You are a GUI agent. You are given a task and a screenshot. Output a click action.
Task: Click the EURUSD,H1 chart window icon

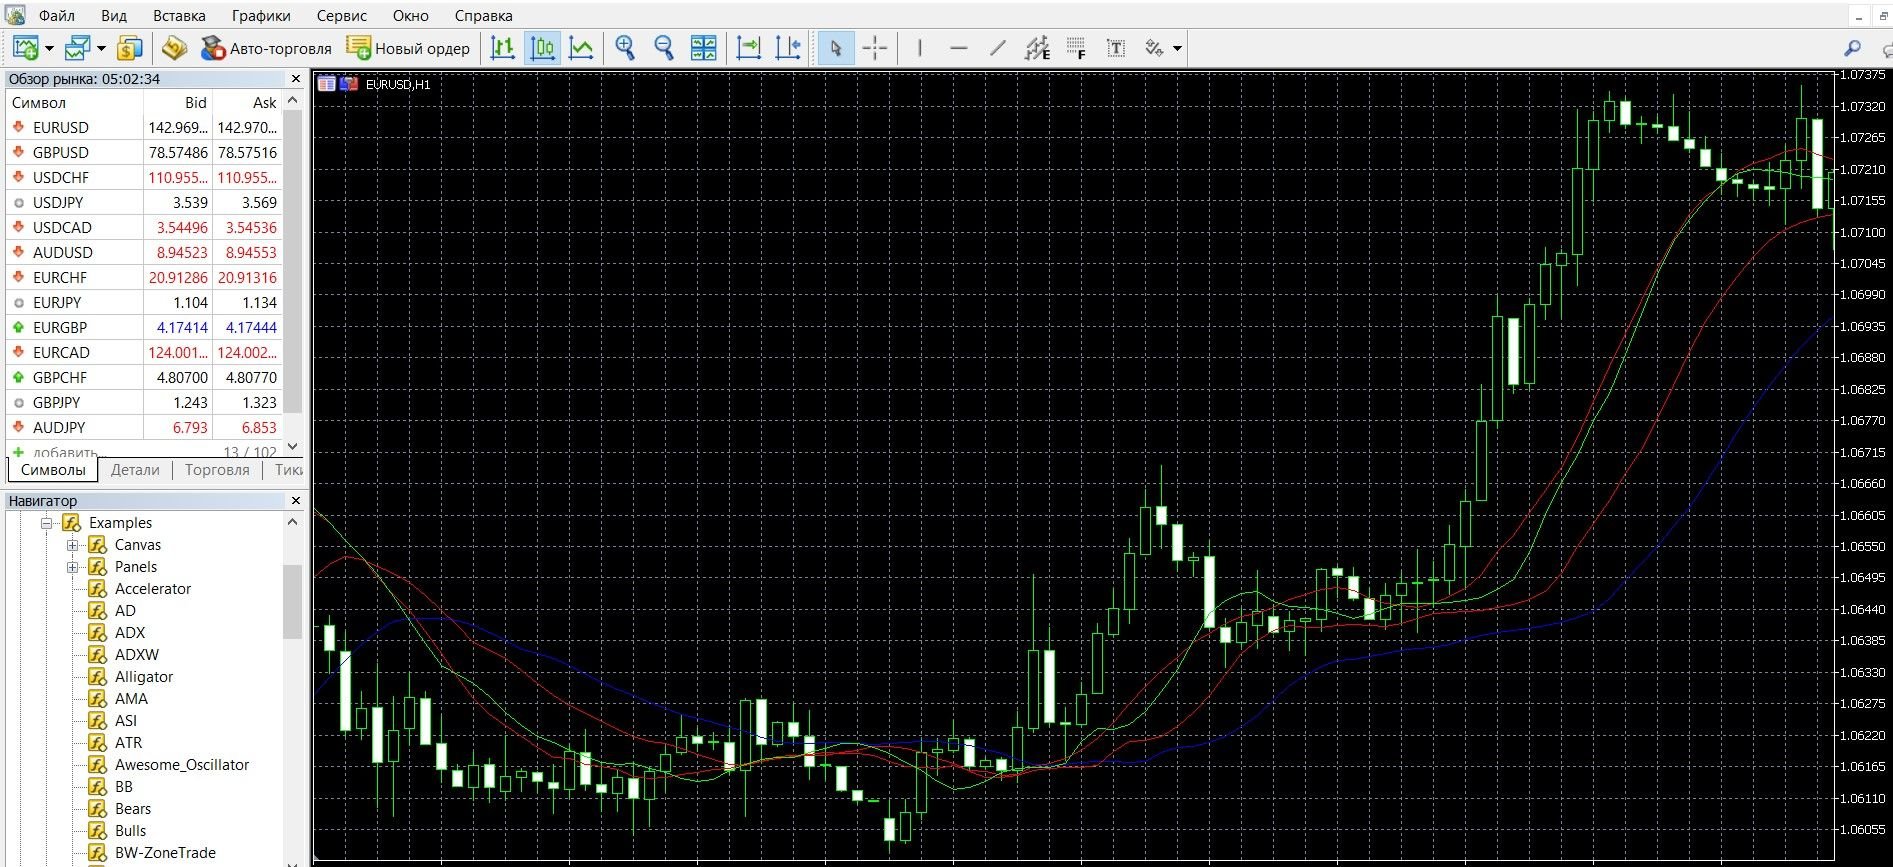point(327,84)
